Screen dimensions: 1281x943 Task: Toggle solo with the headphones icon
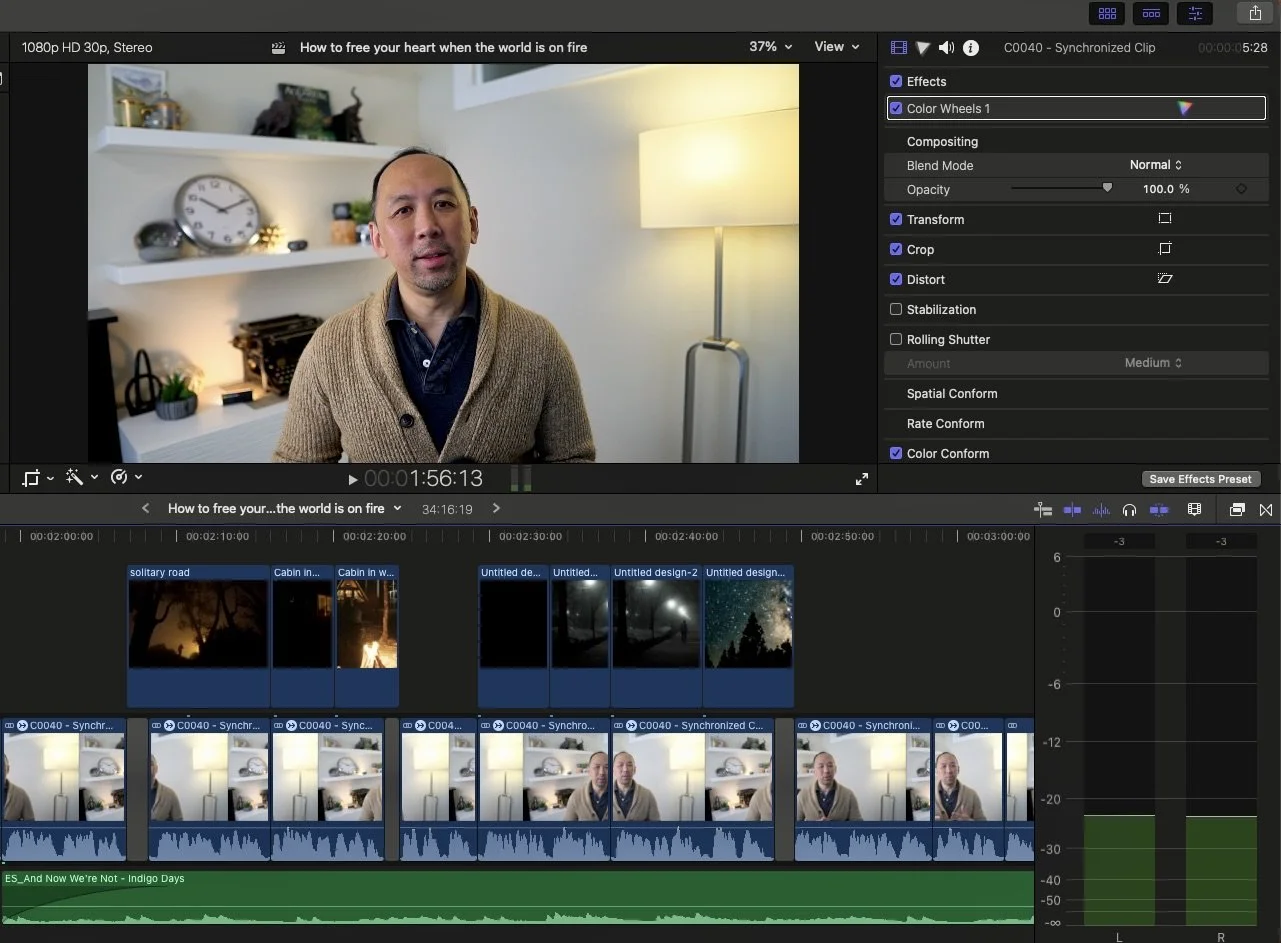point(1129,509)
